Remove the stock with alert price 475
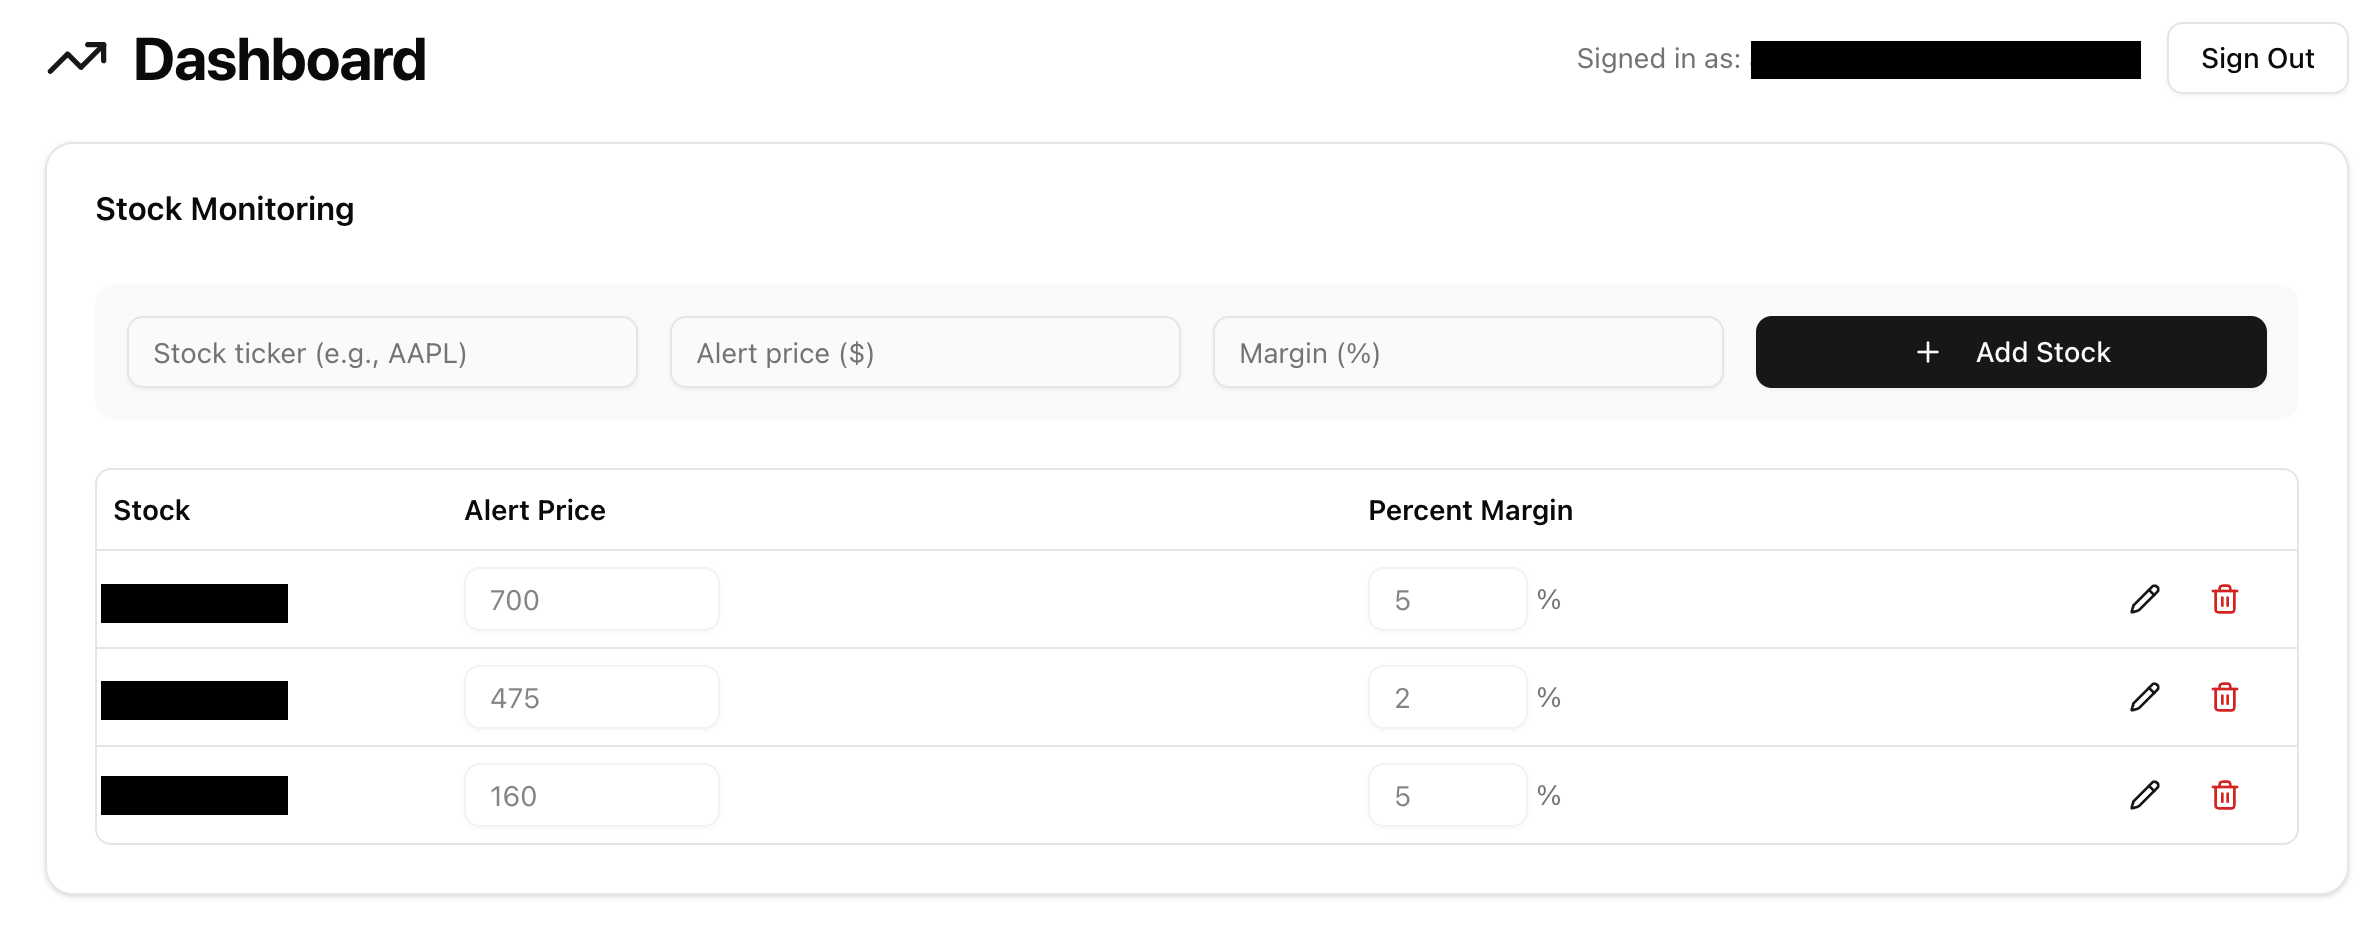 tap(2225, 697)
